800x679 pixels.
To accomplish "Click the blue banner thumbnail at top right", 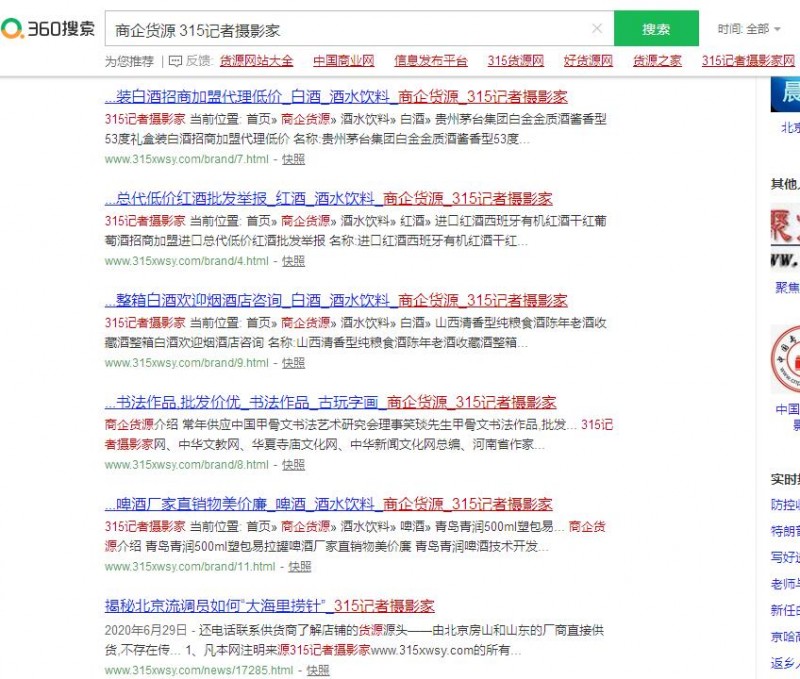I will click(785, 95).
